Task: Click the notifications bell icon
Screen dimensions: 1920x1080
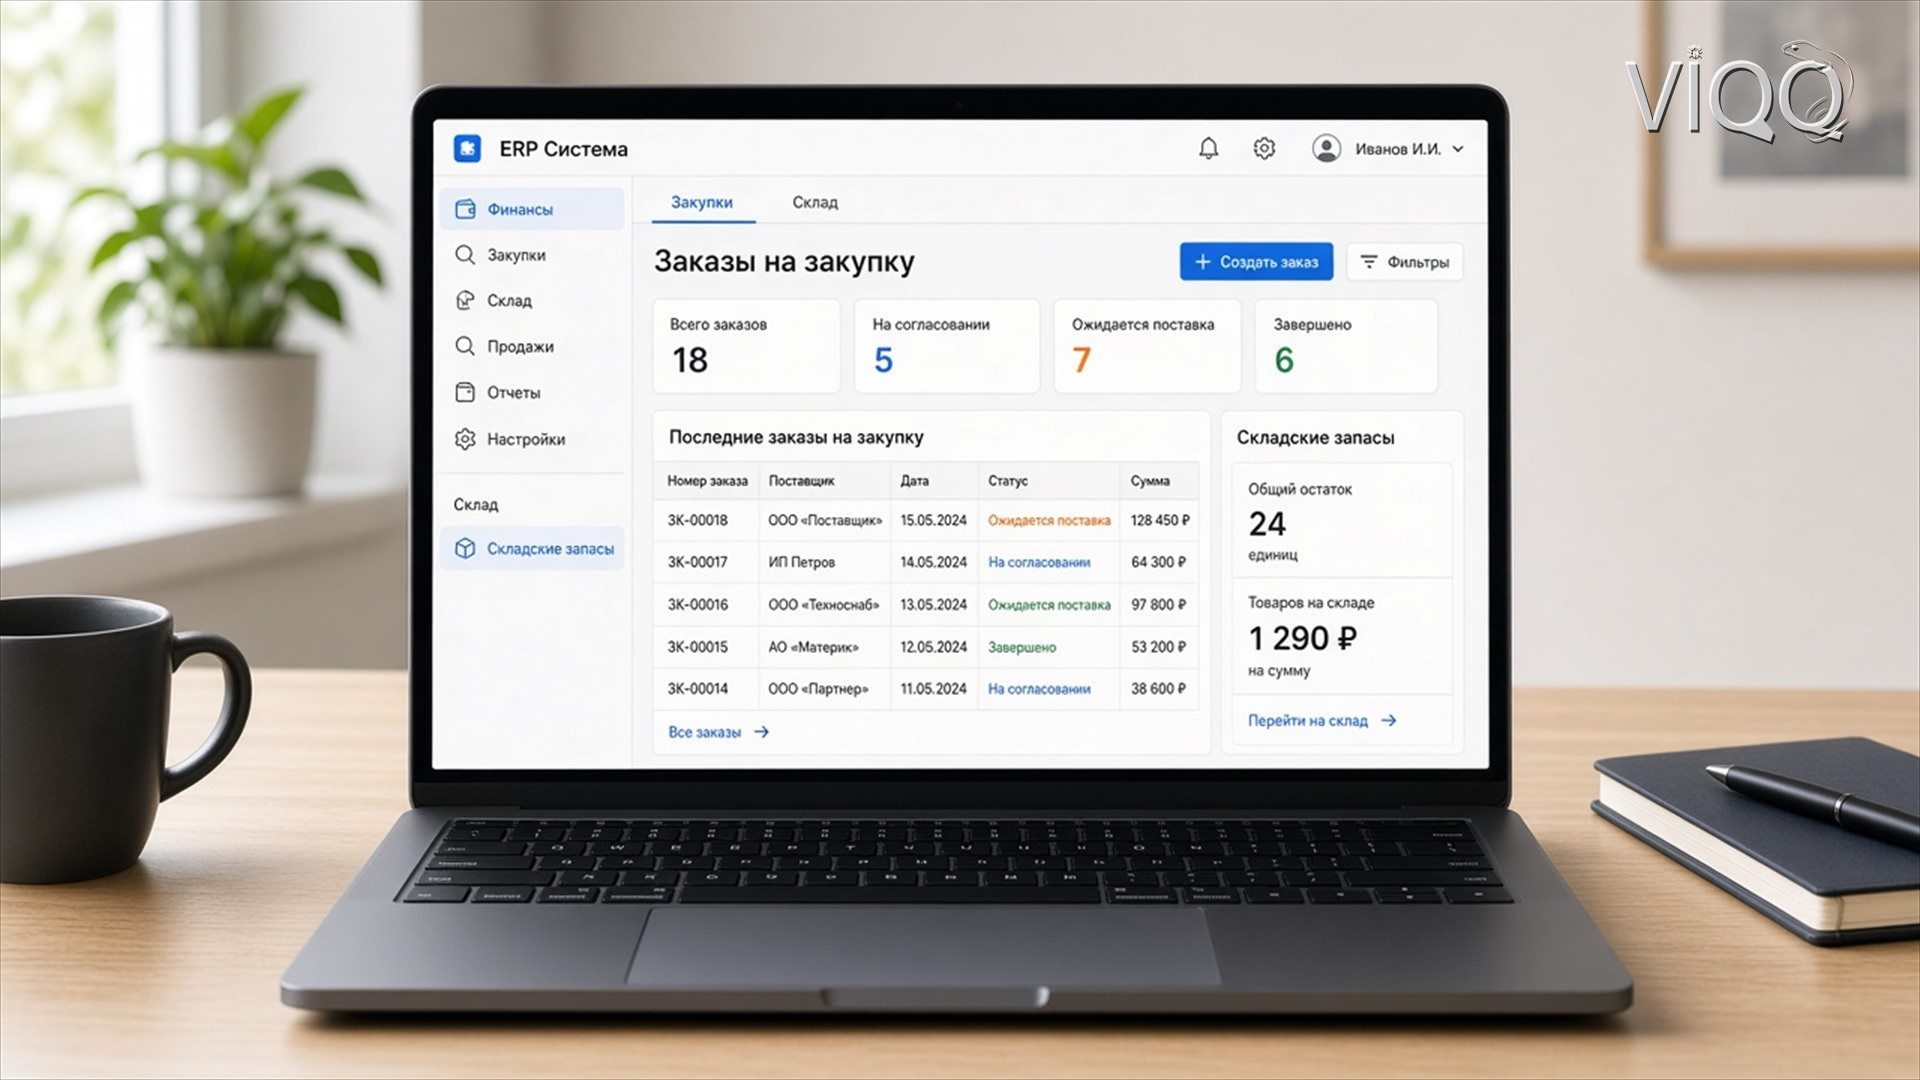Action: tap(1208, 149)
